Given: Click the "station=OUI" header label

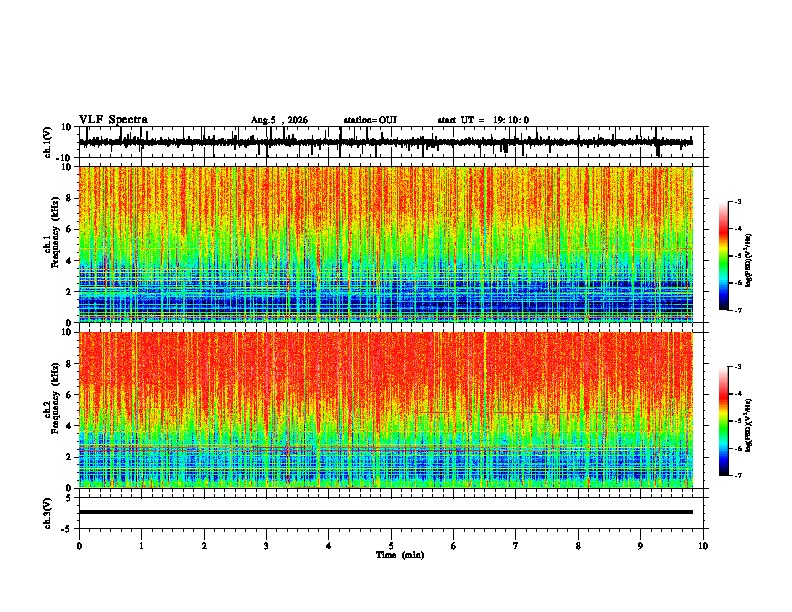Looking at the screenshot, I should [370, 120].
